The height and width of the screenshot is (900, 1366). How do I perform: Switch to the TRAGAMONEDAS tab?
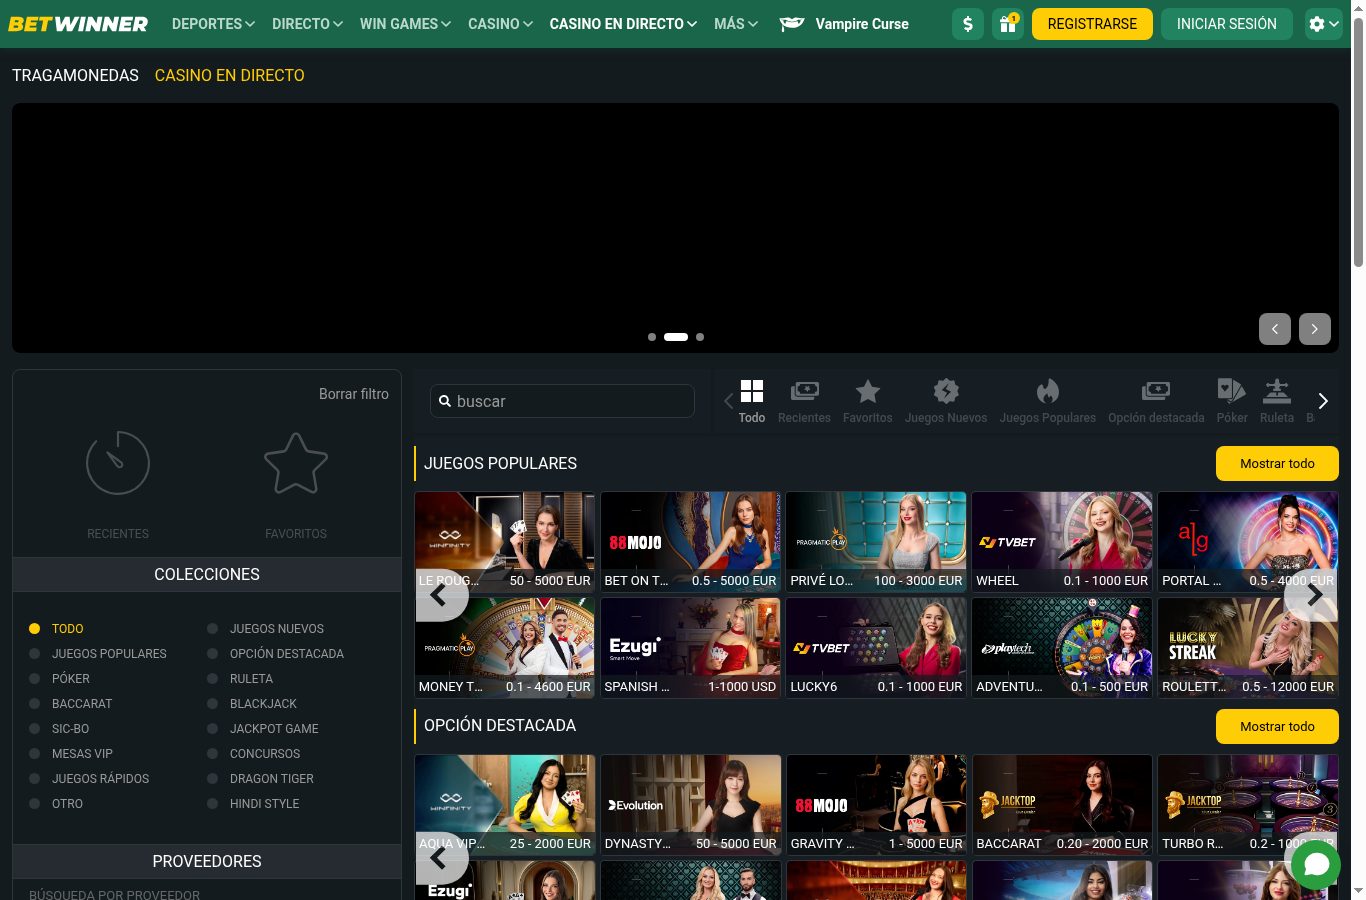(x=75, y=75)
